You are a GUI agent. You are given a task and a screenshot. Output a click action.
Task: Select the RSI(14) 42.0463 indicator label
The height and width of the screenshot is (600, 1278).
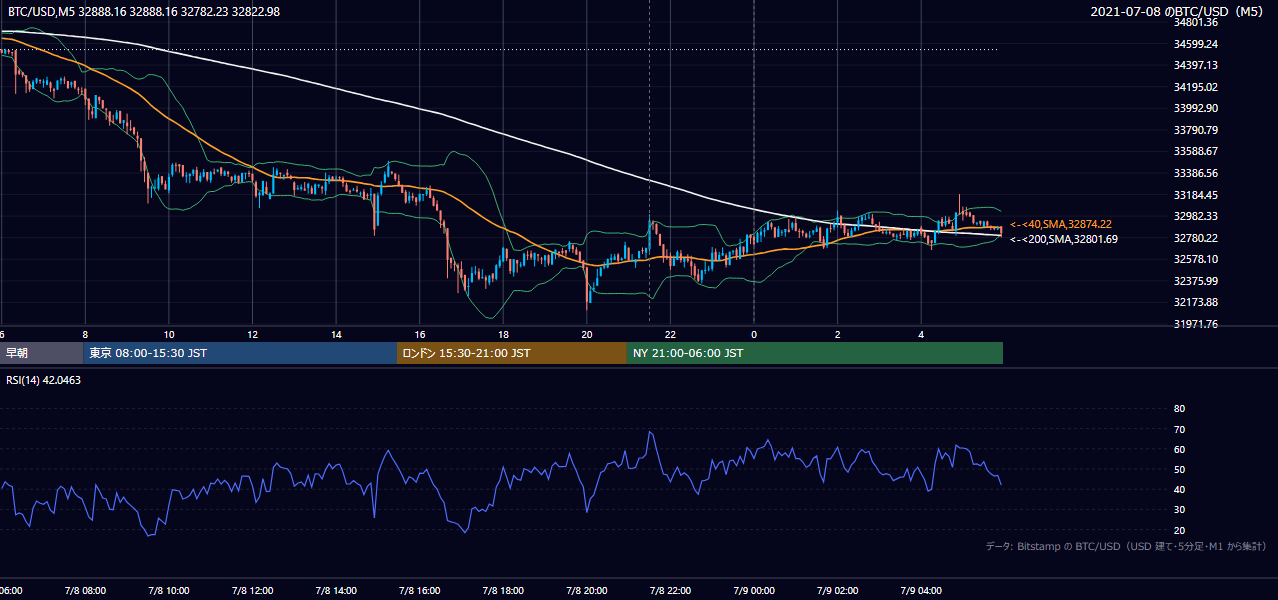[43, 380]
